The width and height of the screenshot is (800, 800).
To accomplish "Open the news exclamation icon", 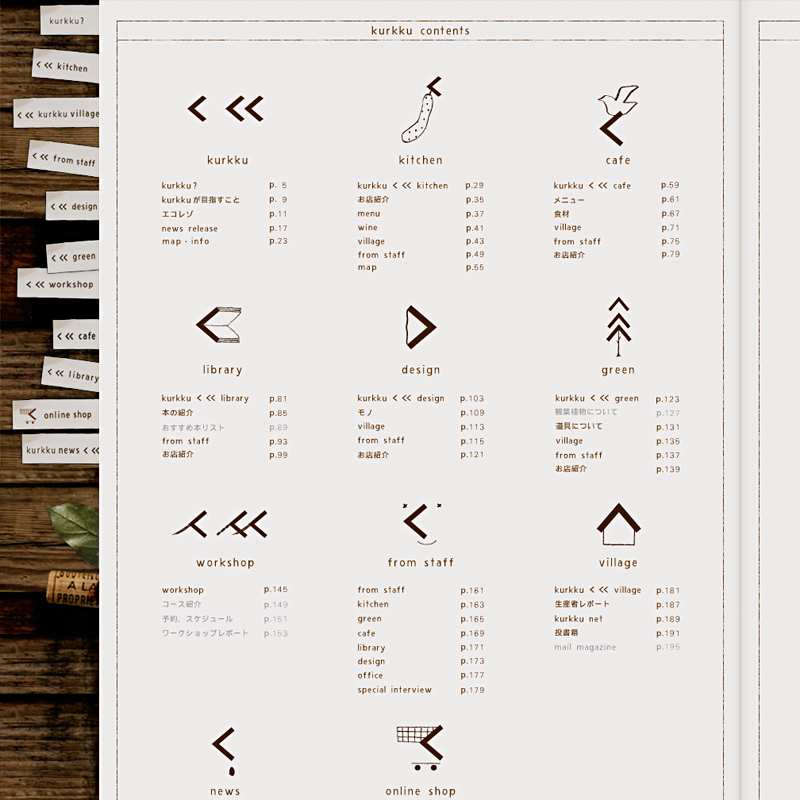I will 225,750.
